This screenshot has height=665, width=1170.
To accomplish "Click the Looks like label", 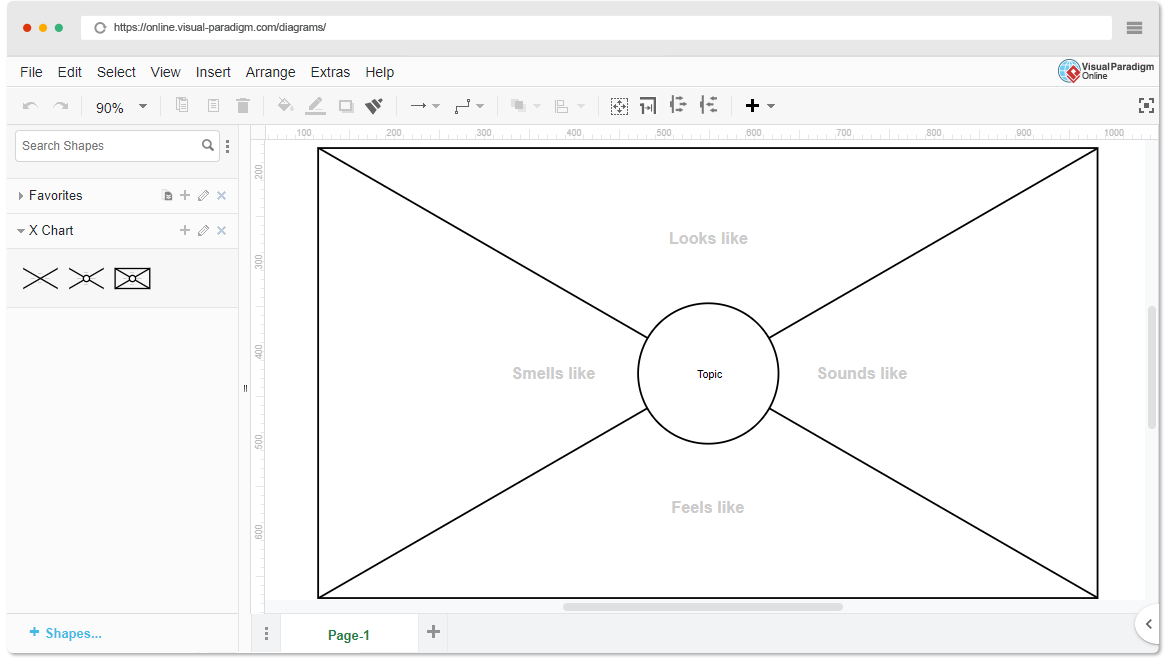I will click(708, 239).
